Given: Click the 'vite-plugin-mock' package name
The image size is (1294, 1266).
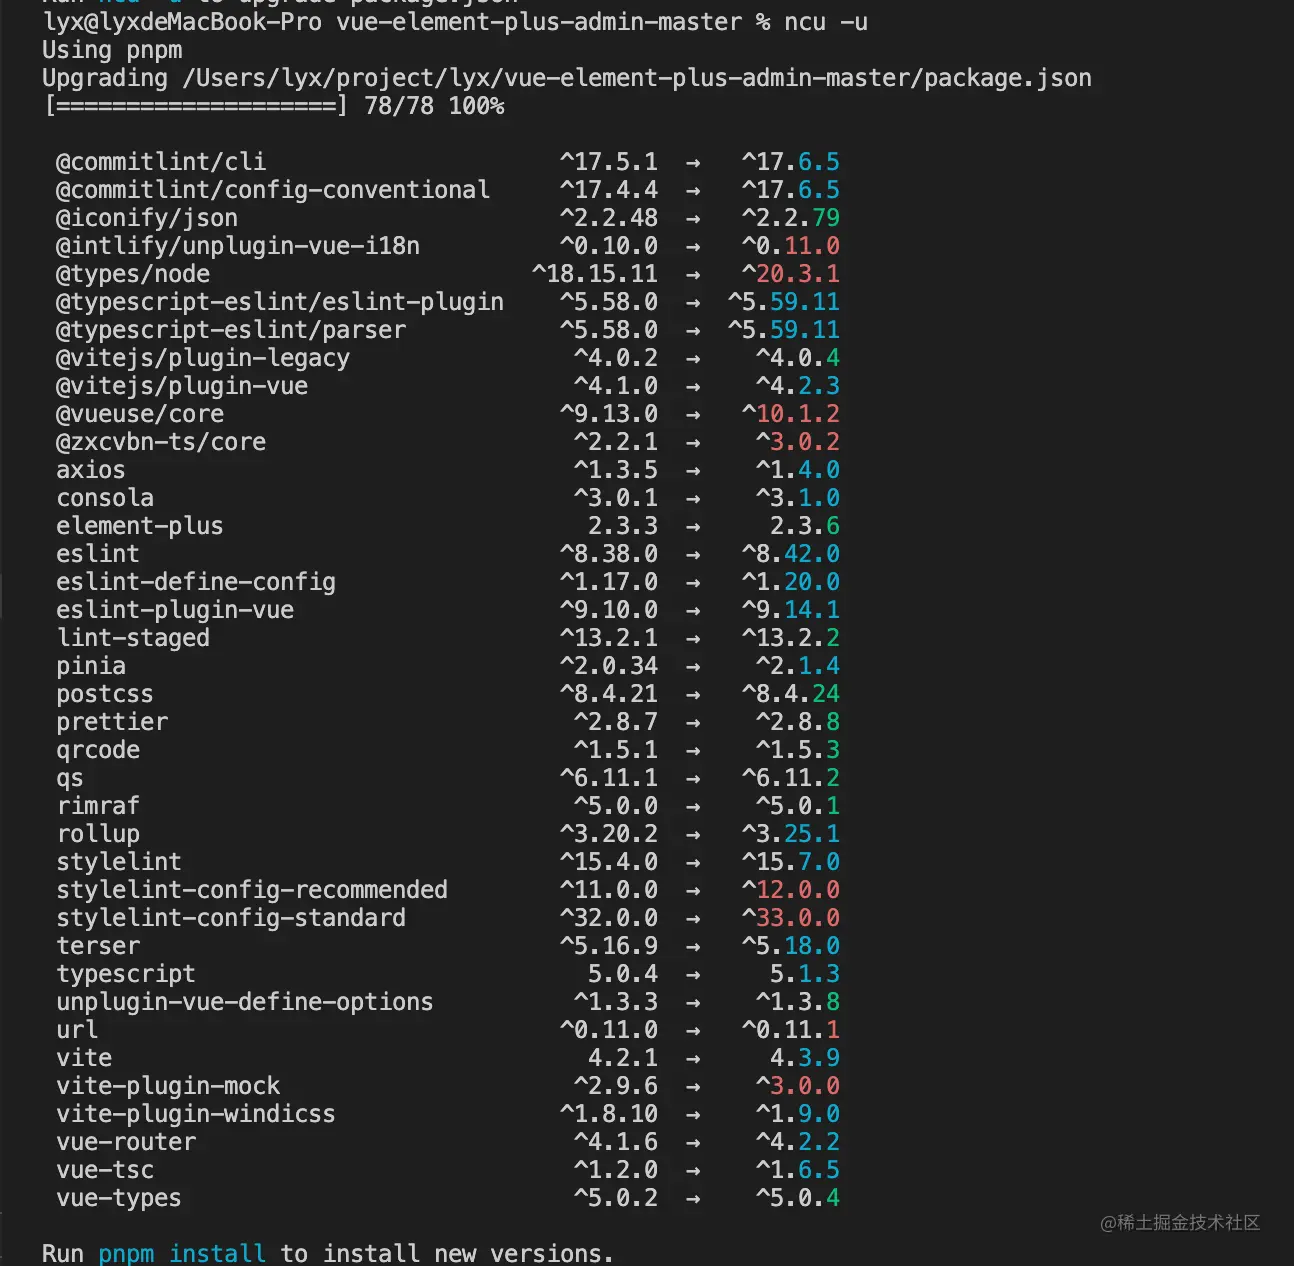Looking at the screenshot, I should pos(168,1086).
